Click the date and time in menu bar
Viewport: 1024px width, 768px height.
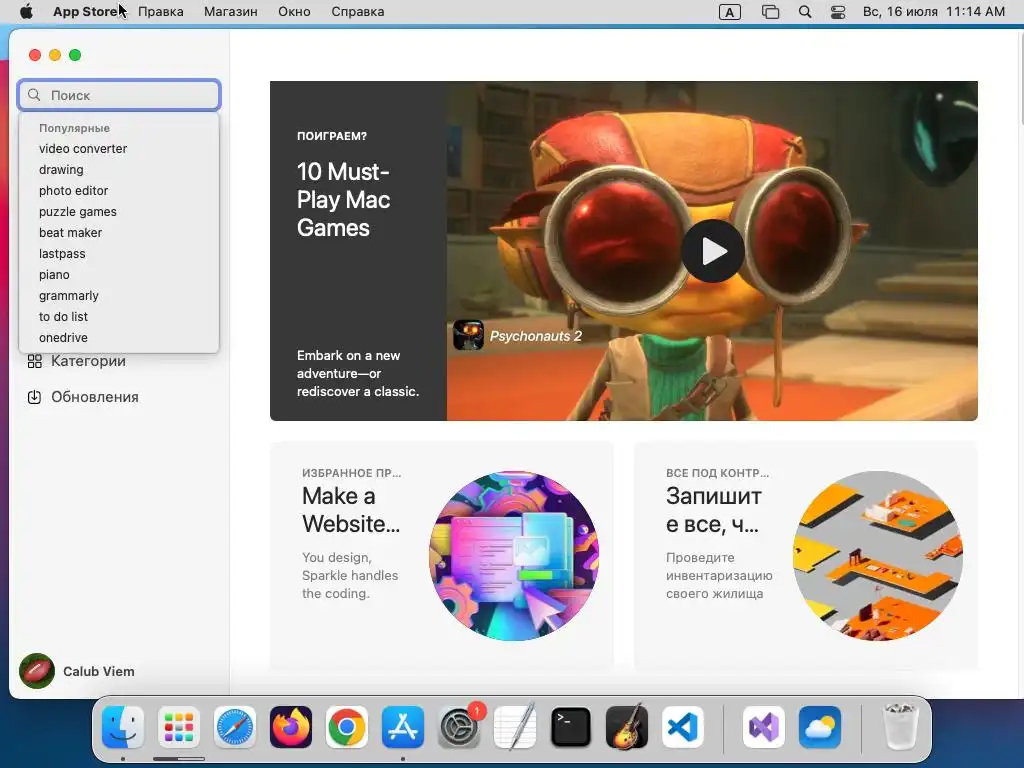point(933,12)
